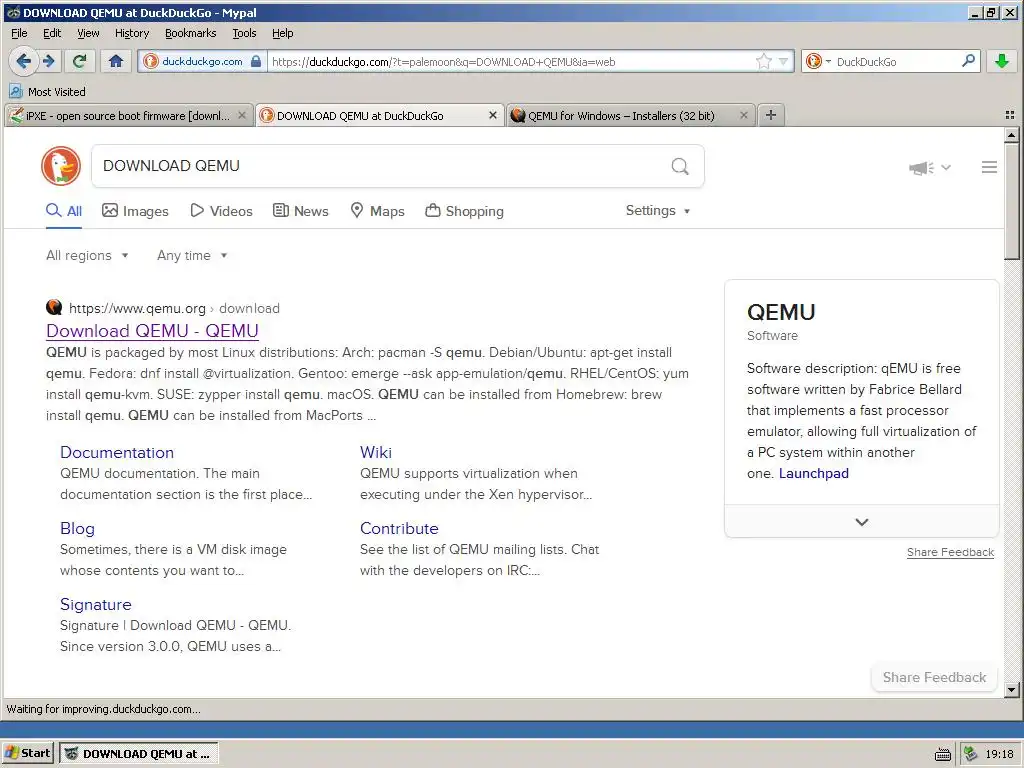Open the Signature sitelink
This screenshot has height=768, width=1024.
pyautogui.click(x=95, y=605)
